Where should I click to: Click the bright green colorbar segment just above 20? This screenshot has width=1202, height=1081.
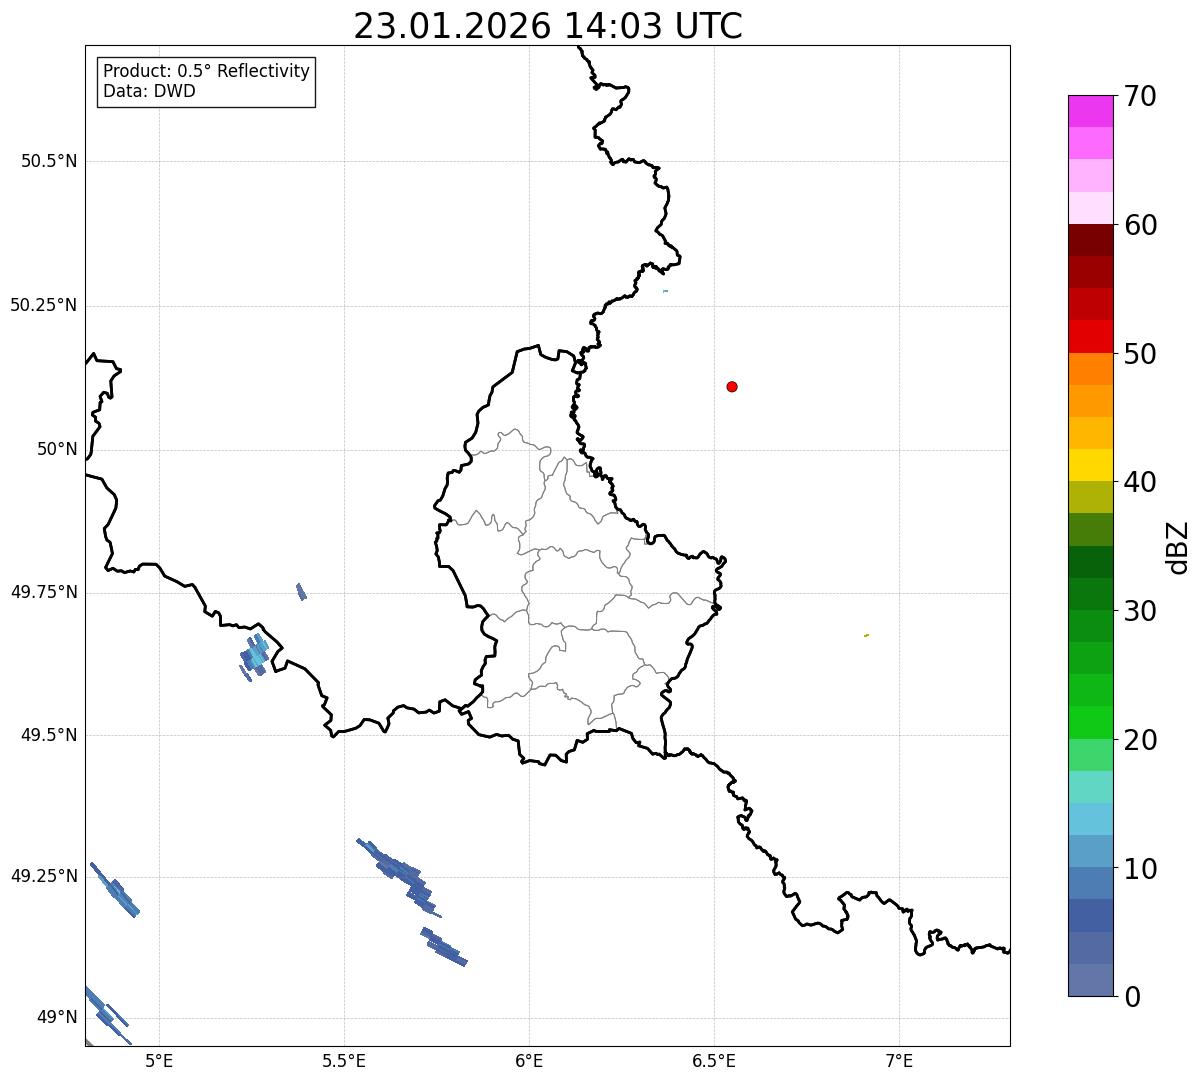pos(1091,723)
